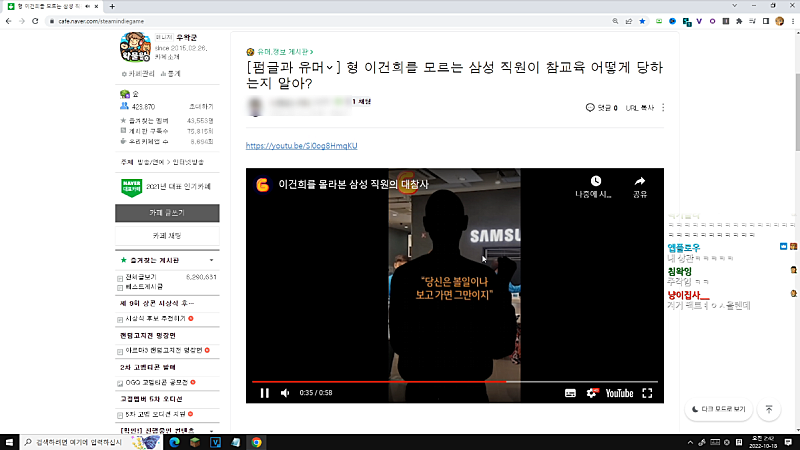The height and width of the screenshot is (450, 800).
Task: Show hidden system tray icons
Action: (690, 442)
